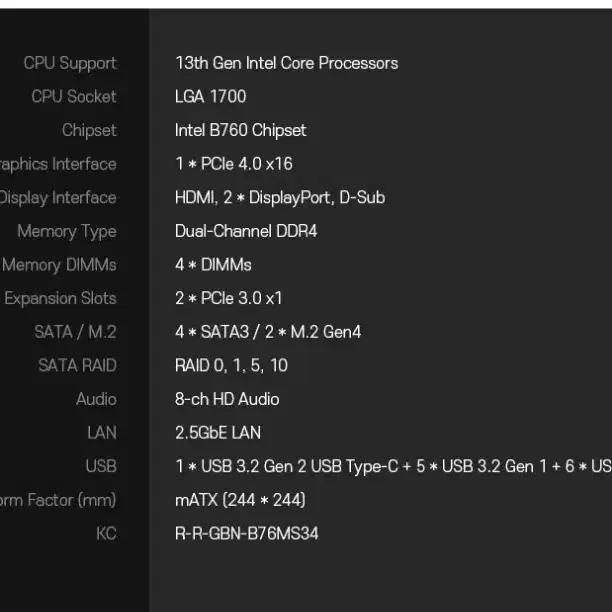
Task: Click the CPU Support label
Action: 70,64
